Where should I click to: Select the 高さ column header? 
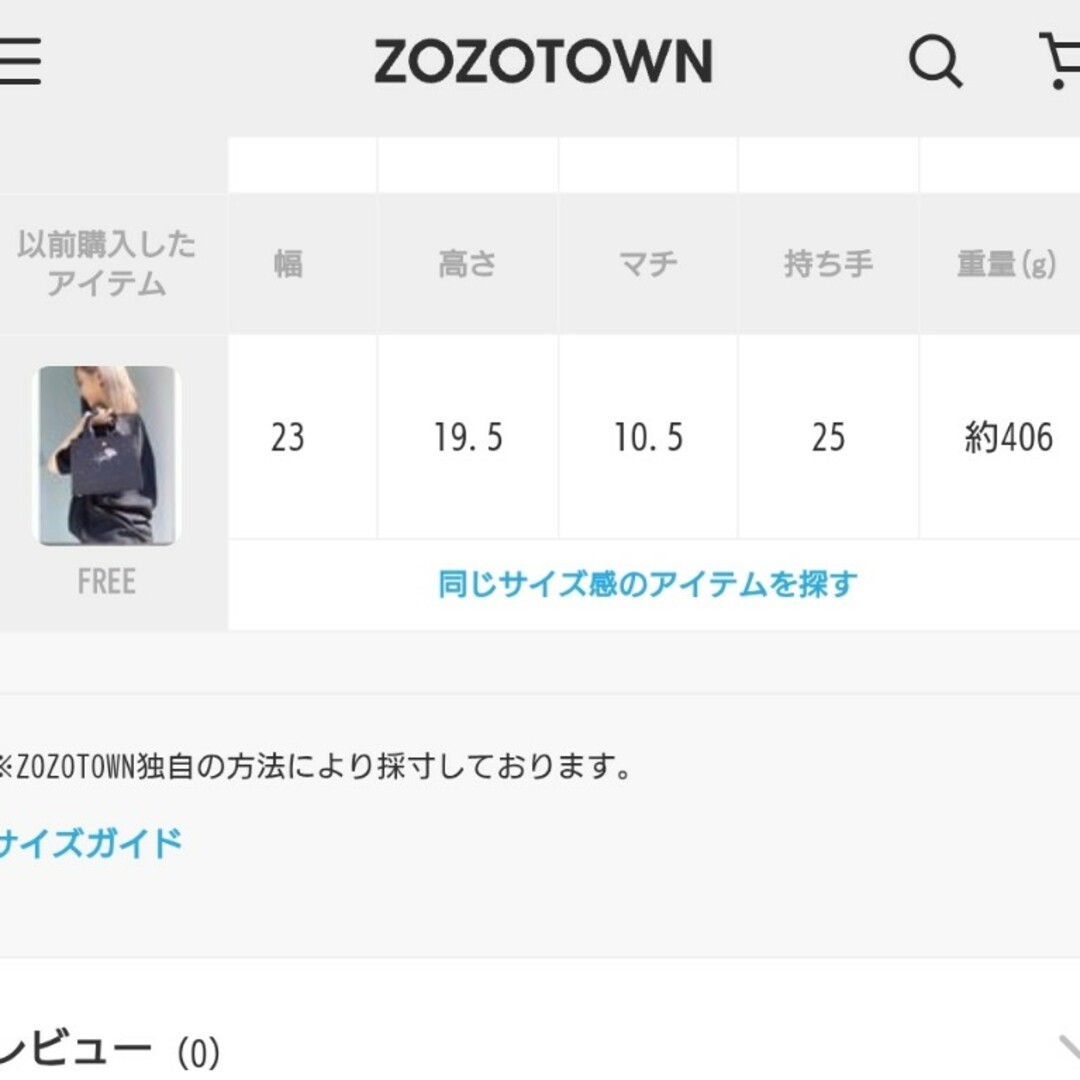click(x=468, y=263)
